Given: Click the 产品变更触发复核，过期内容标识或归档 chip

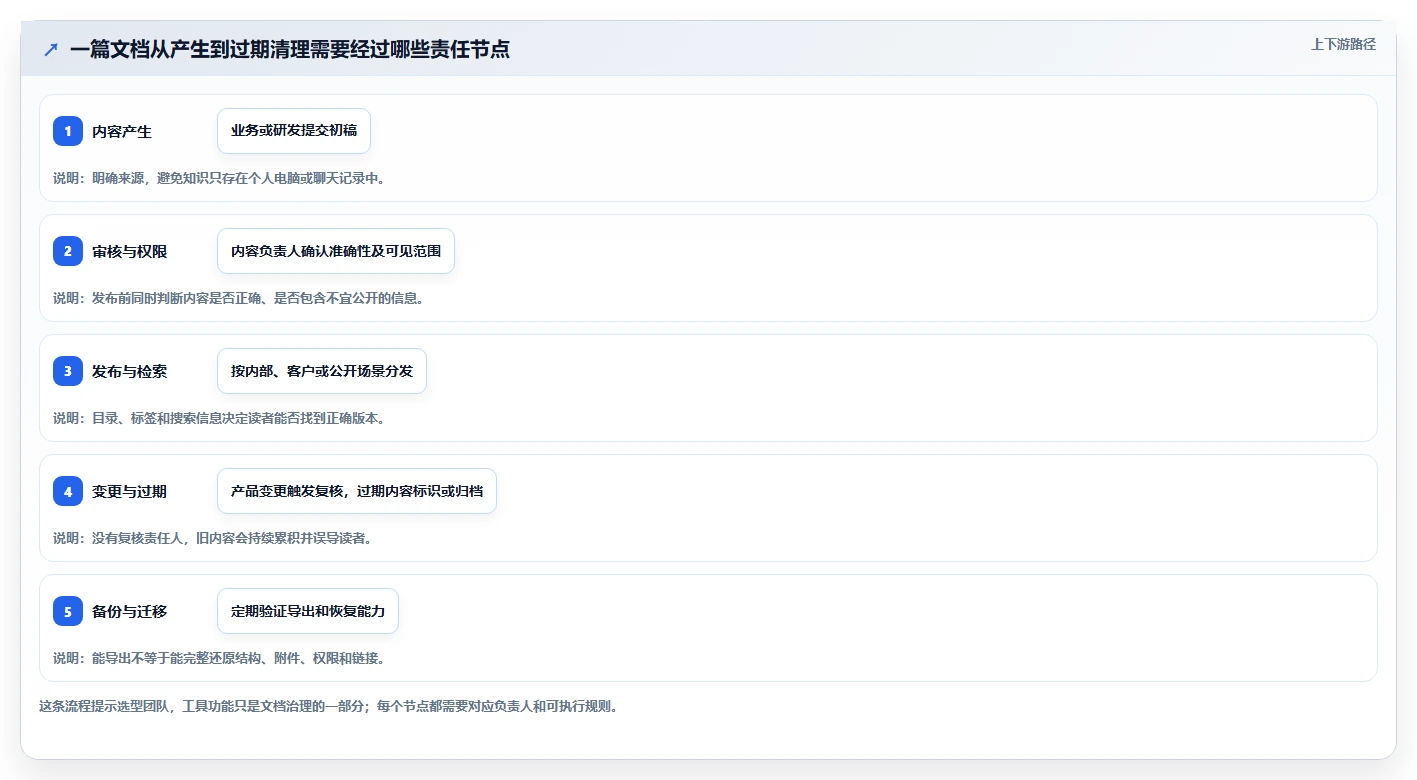Looking at the screenshot, I should 357,491.
